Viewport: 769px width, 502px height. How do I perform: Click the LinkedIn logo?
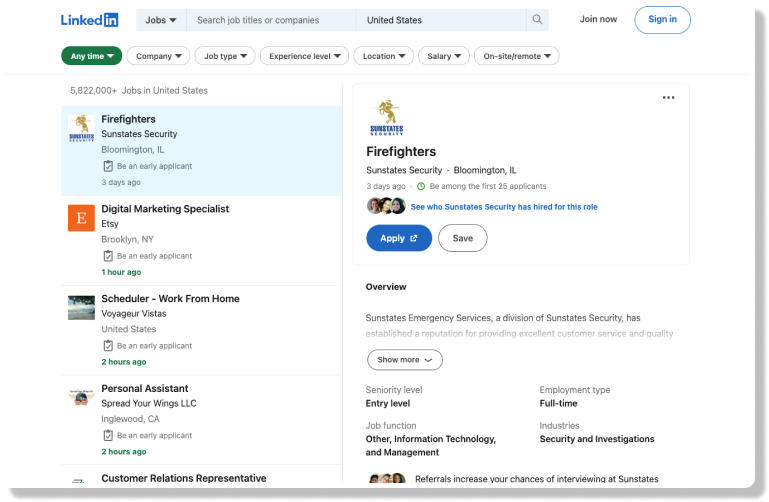point(89,20)
